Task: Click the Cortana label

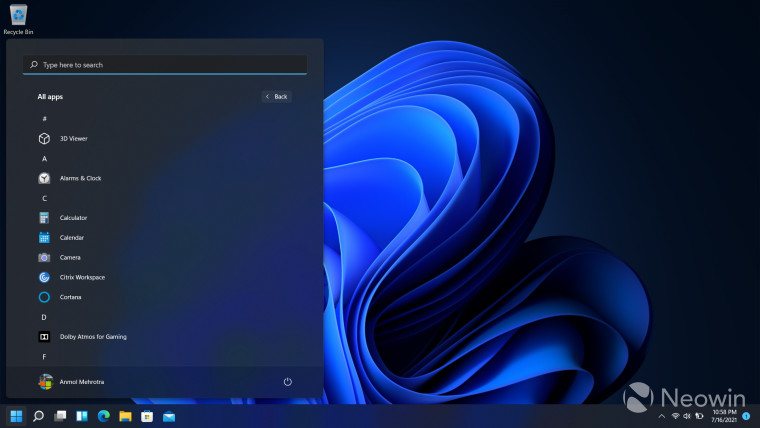Action: (x=70, y=297)
